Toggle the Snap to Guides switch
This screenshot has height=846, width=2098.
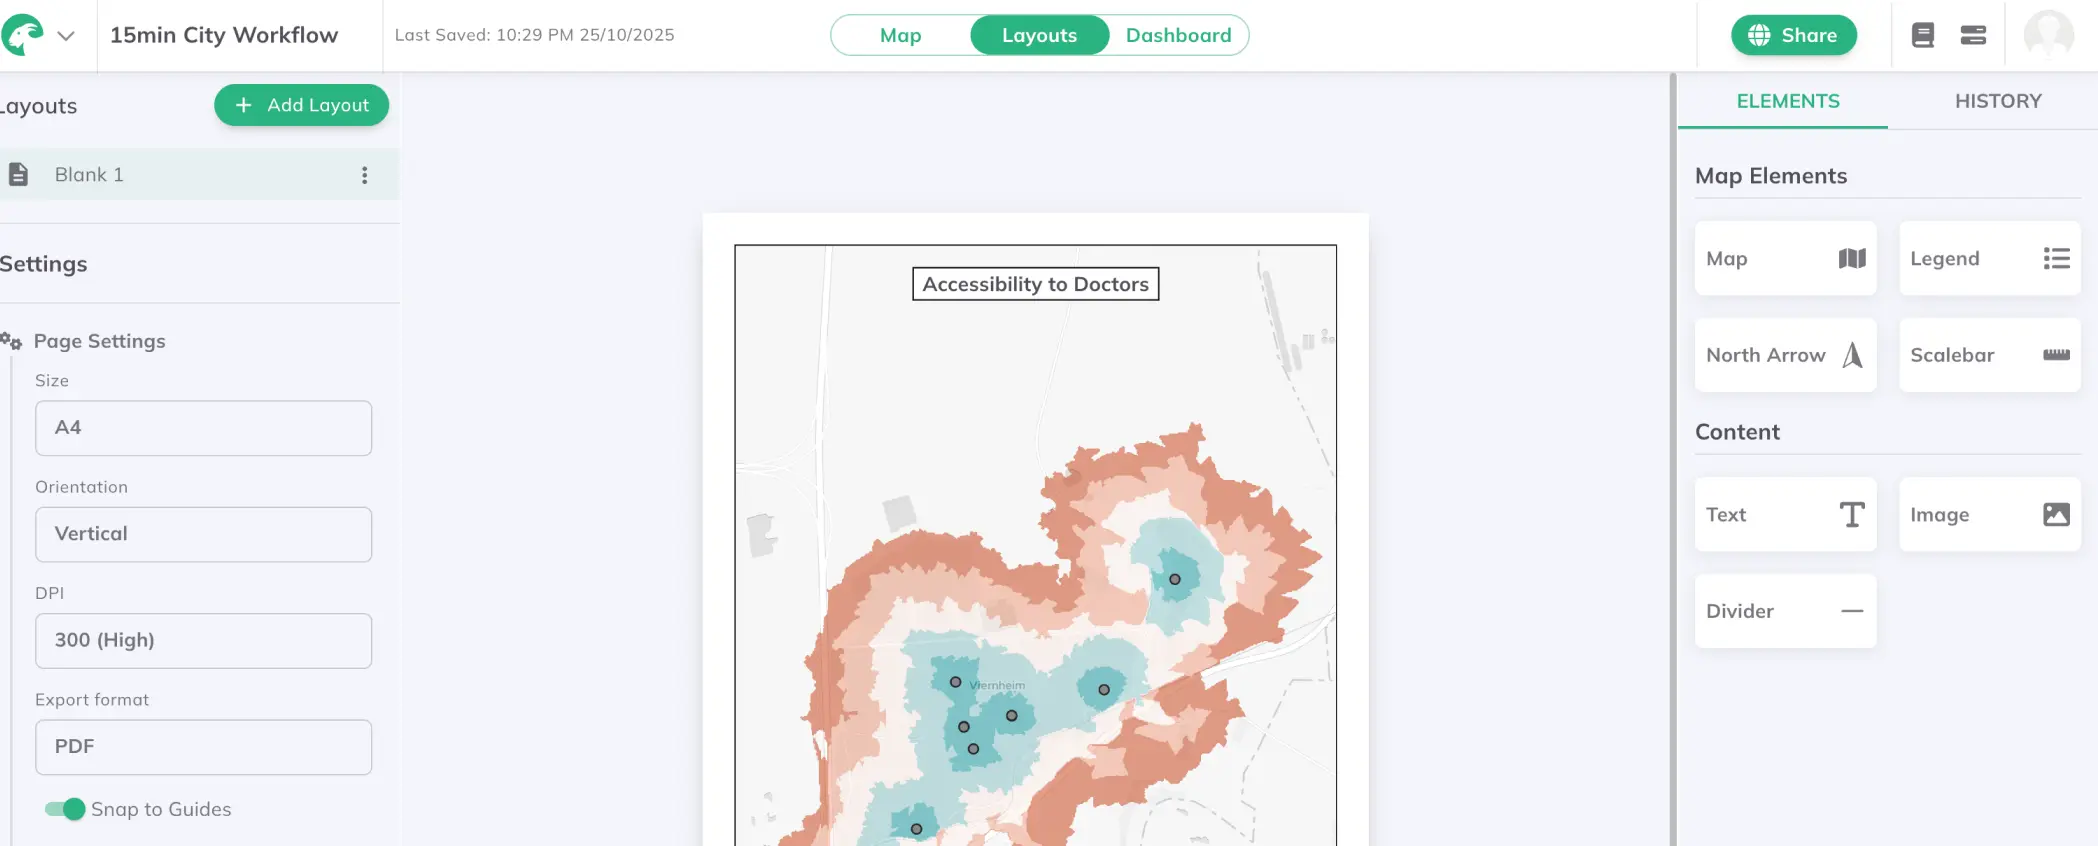65,809
